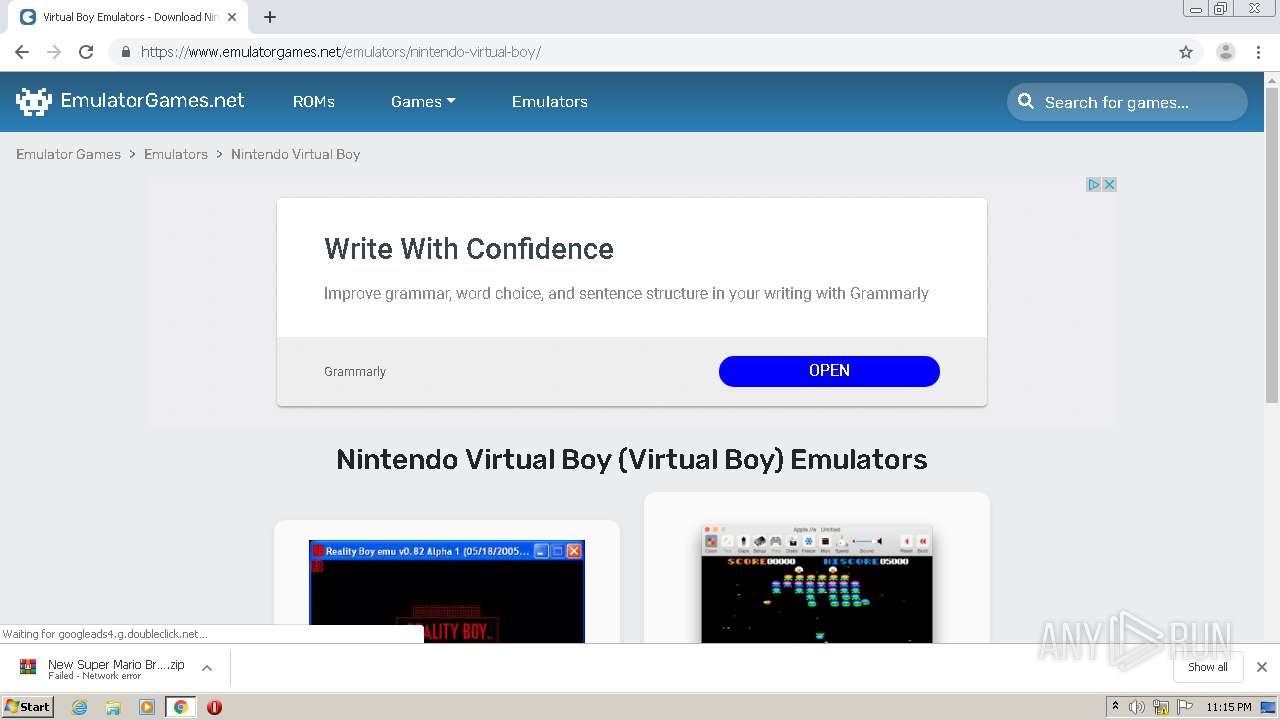Open the Windows Start menu
Viewport: 1280px width, 720px height.
coord(27,707)
